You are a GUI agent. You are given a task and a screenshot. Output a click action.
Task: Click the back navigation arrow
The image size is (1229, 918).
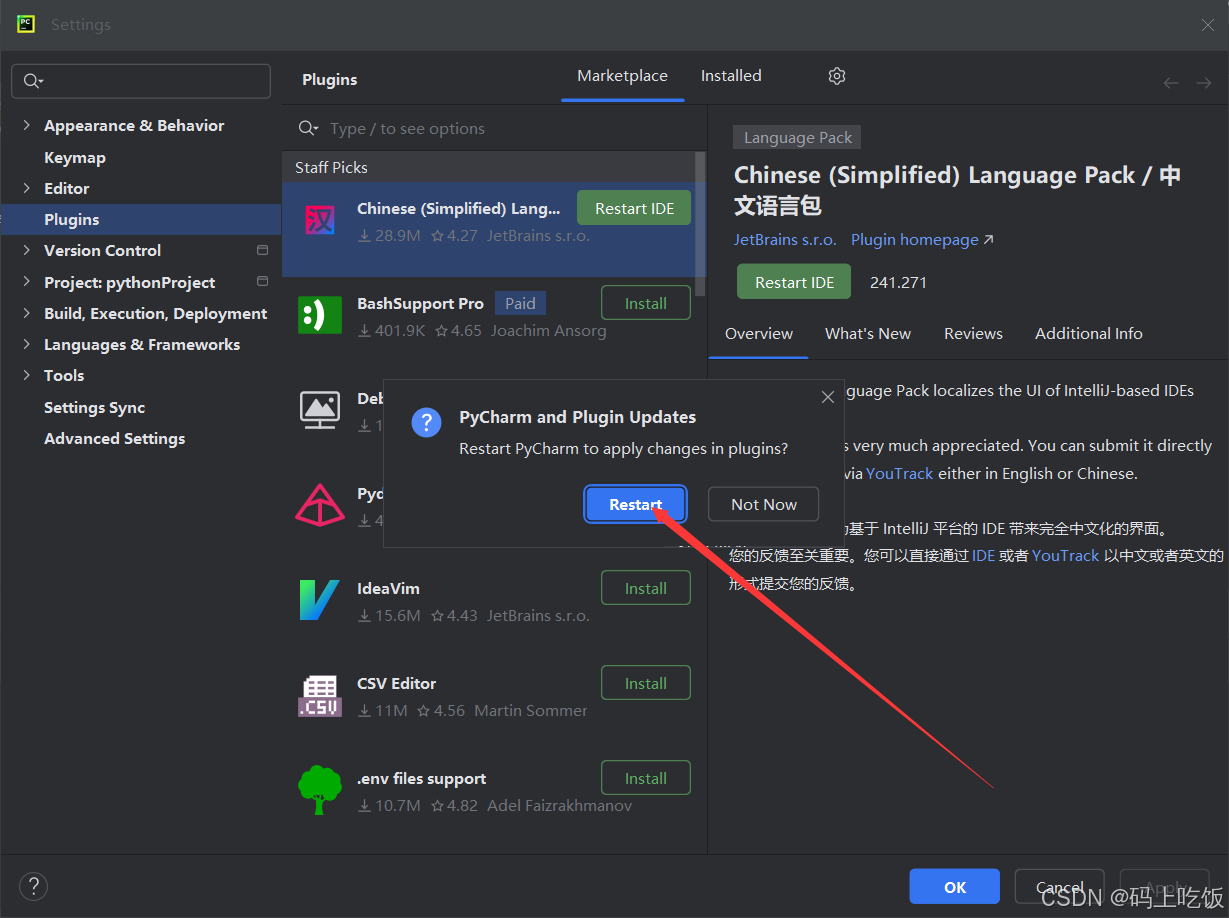pos(1171,83)
